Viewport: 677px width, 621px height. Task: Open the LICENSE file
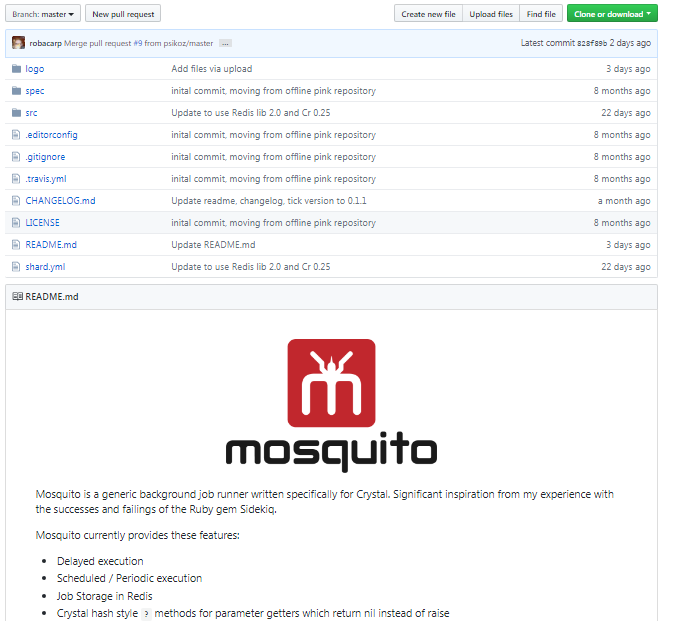[x=42, y=223]
